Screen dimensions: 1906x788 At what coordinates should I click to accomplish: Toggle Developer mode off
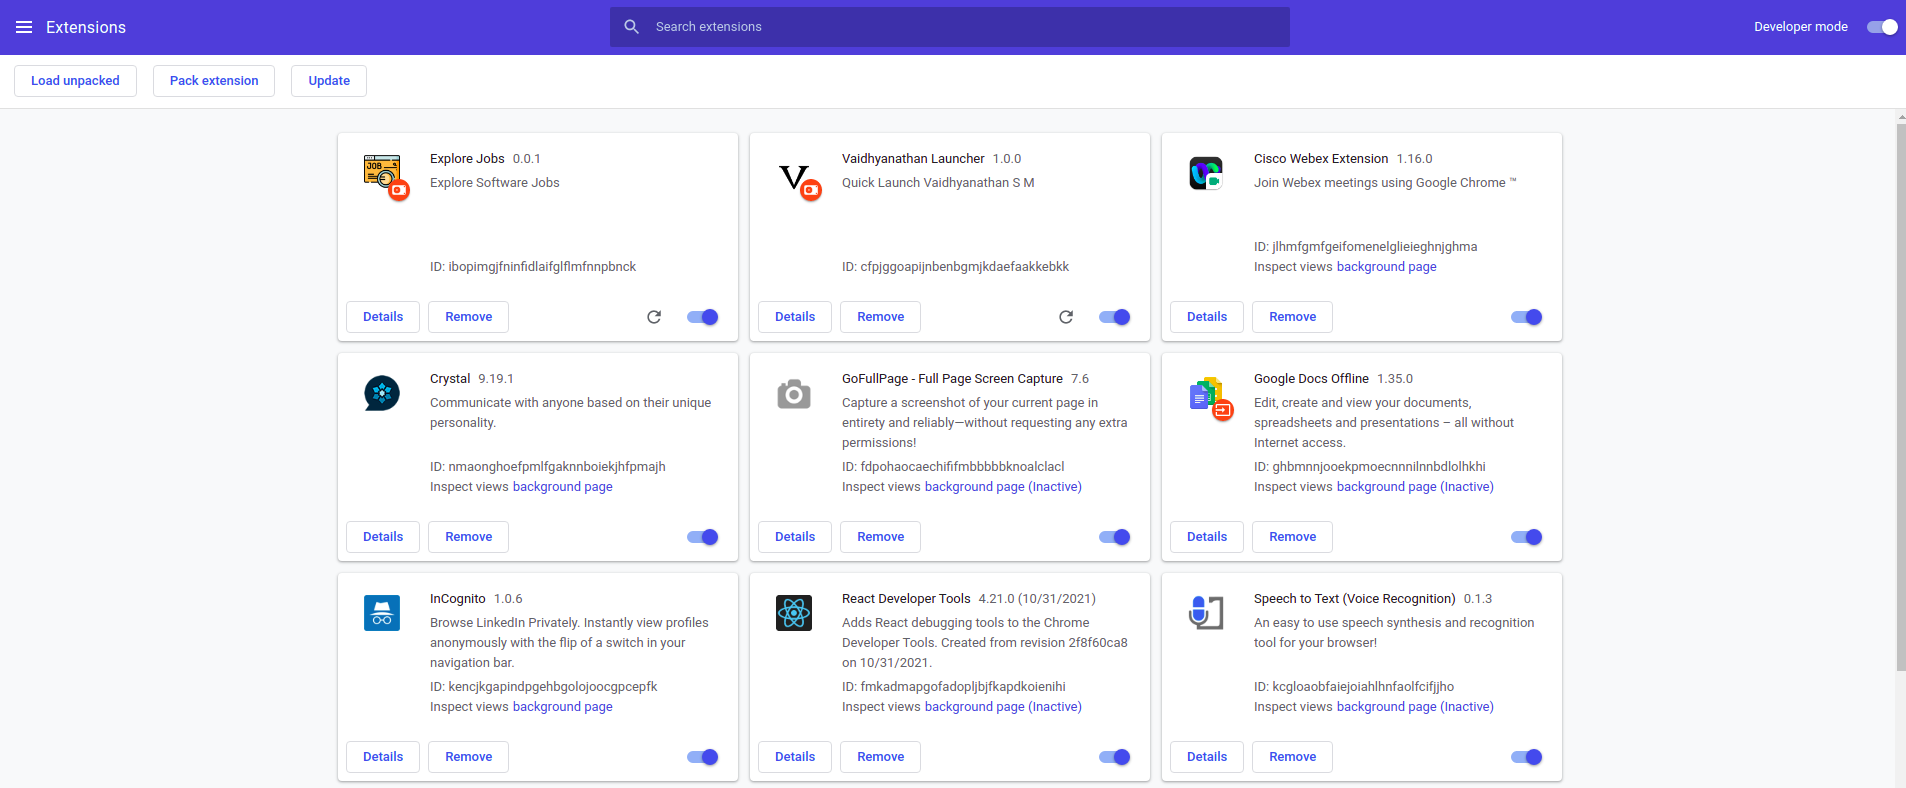pos(1882,27)
